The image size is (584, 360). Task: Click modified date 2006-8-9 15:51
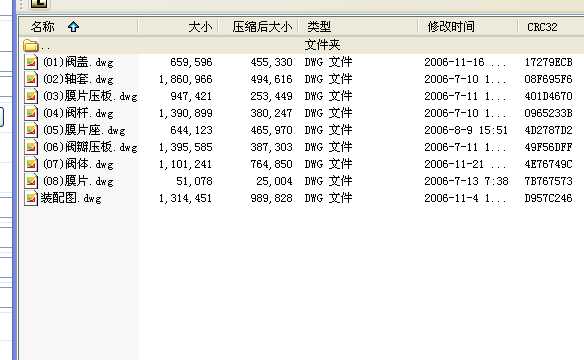[x=466, y=130]
